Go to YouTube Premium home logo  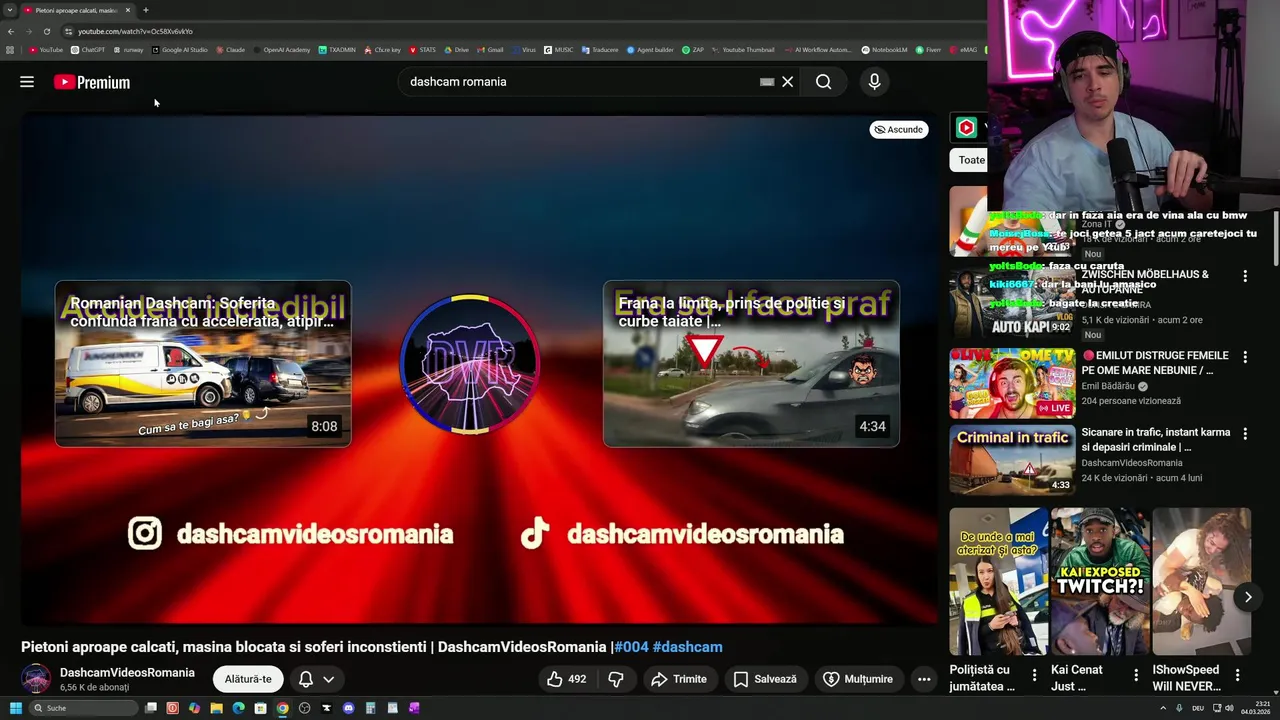[92, 82]
